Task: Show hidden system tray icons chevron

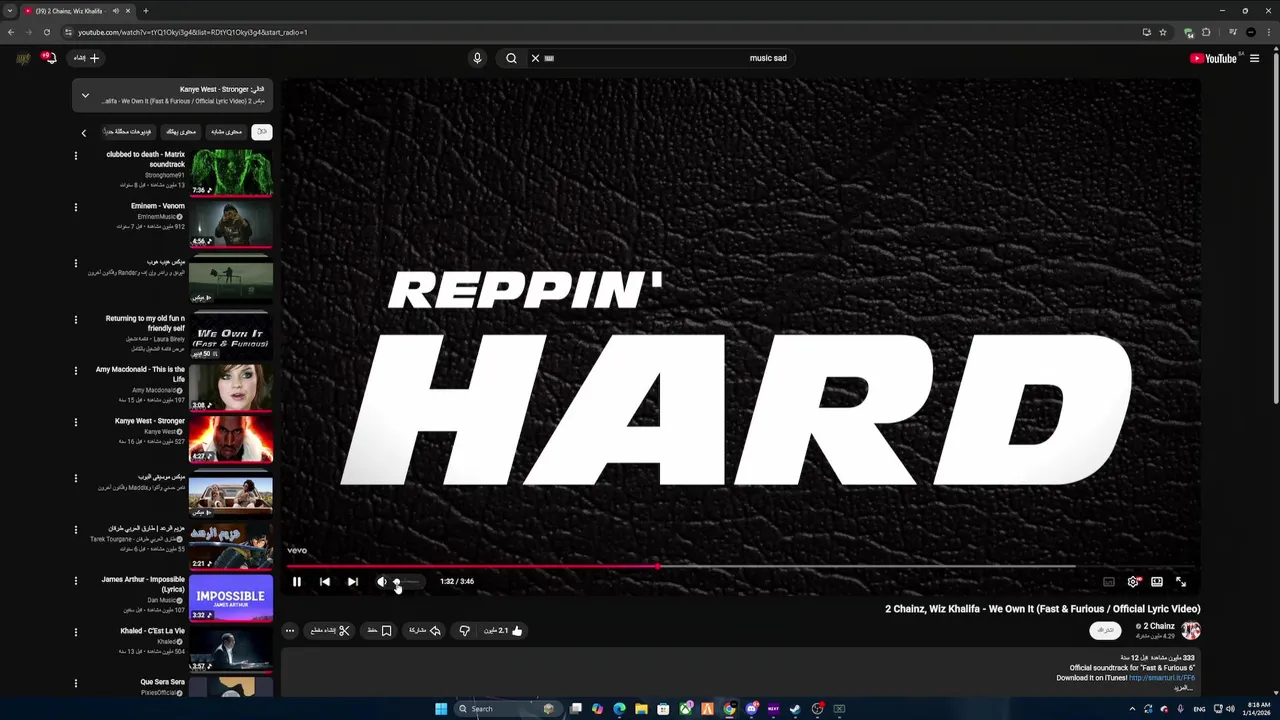Action: tap(1132, 709)
